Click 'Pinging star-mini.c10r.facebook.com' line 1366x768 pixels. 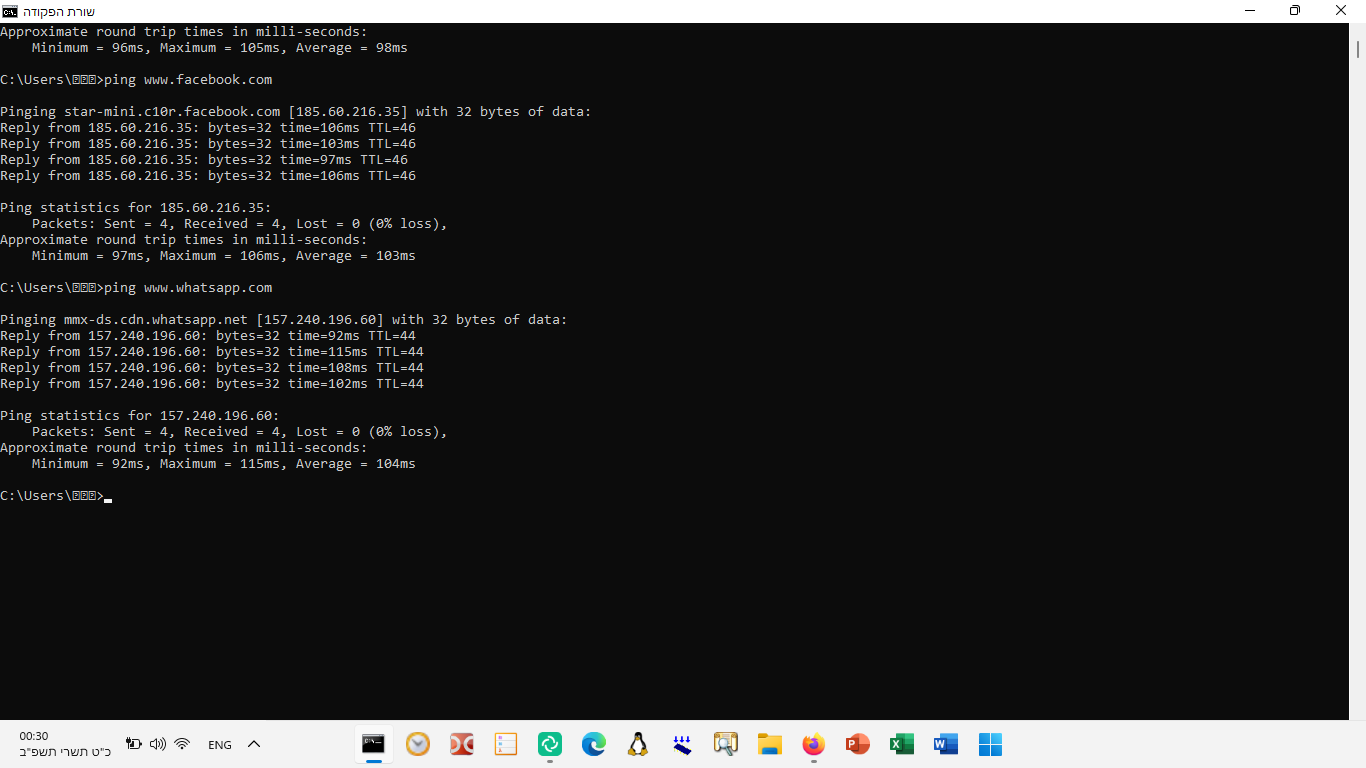296,112
